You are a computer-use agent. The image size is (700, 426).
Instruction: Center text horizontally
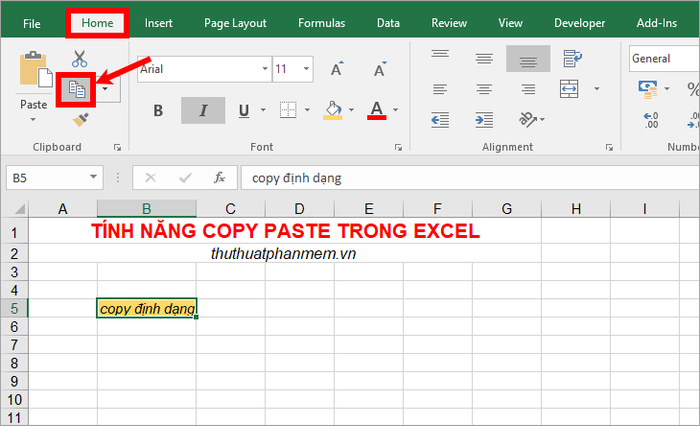click(x=484, y=89)
